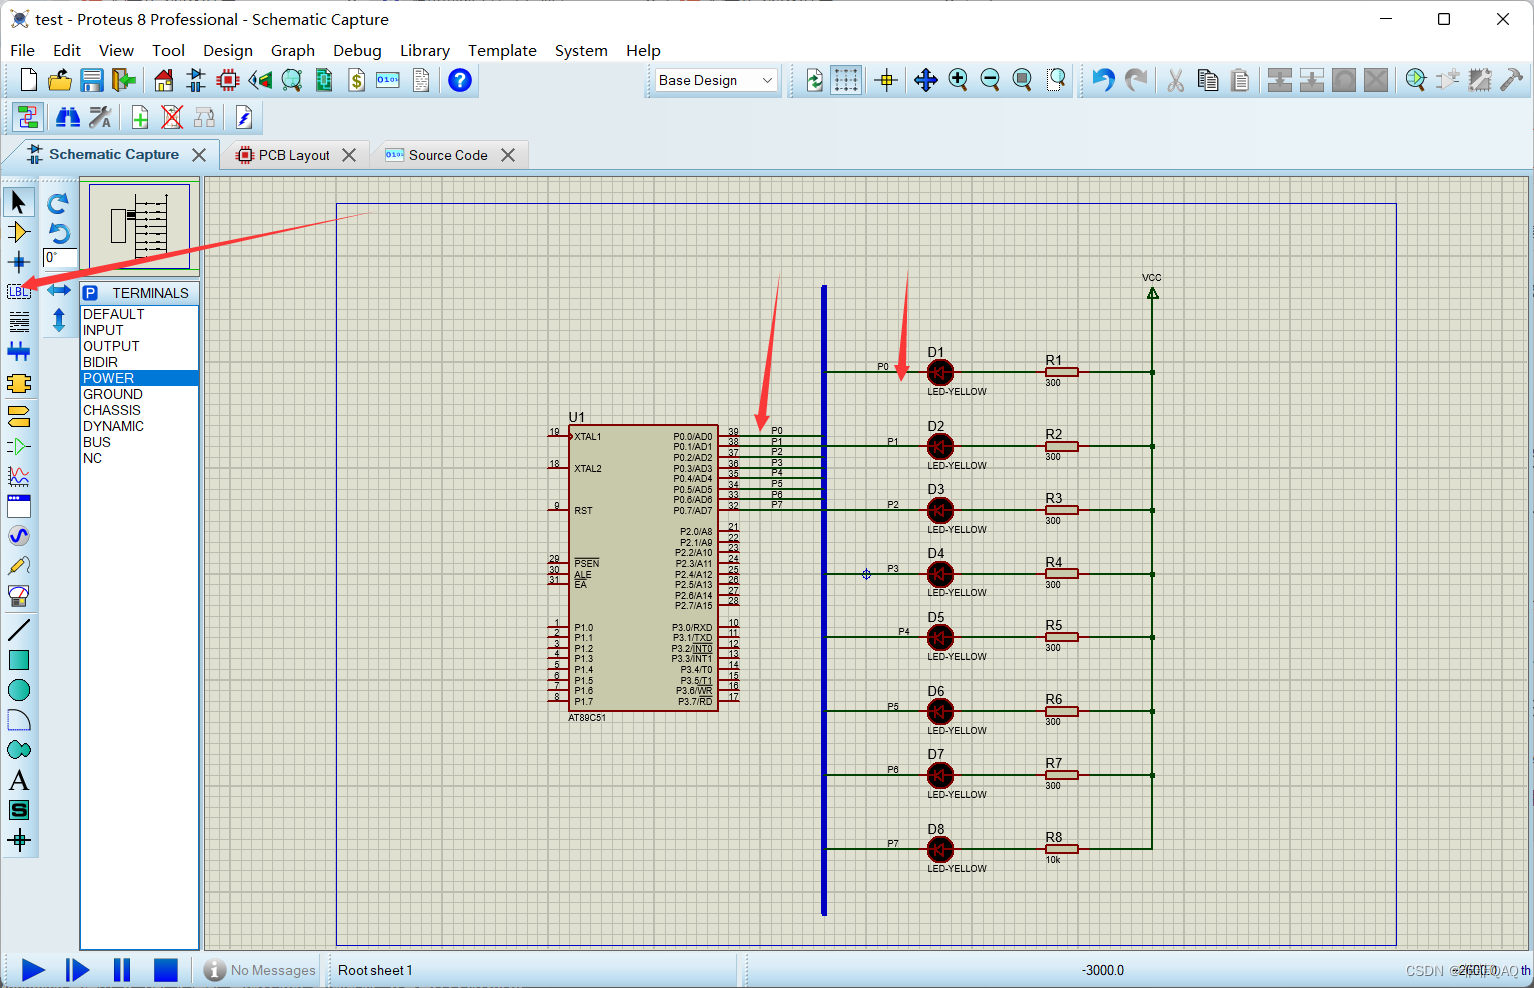Viewport: 1534px width, 988px height.
Task: Click the Open Project folder icon
Action: (x=60, y=80)
